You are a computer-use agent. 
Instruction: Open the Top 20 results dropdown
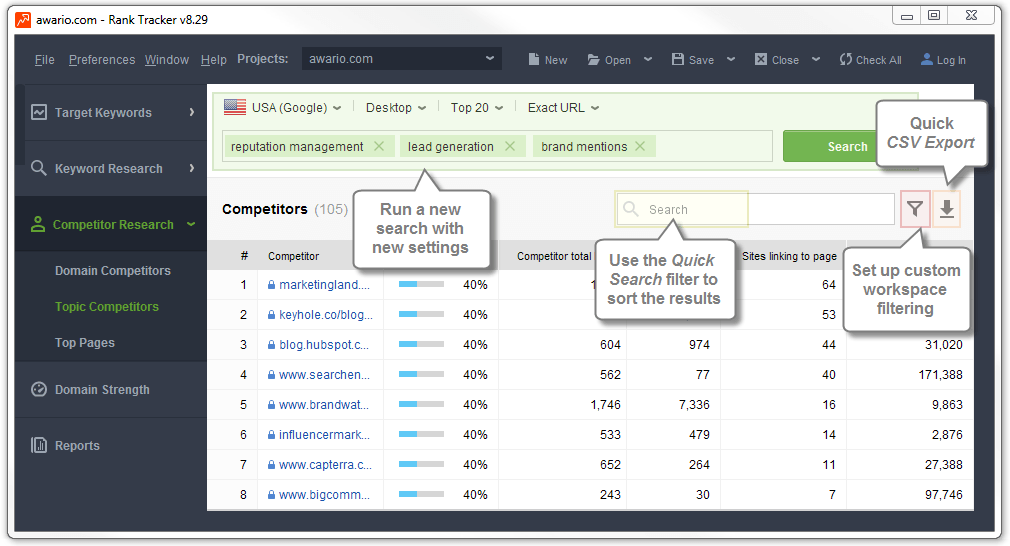[477, 108]
